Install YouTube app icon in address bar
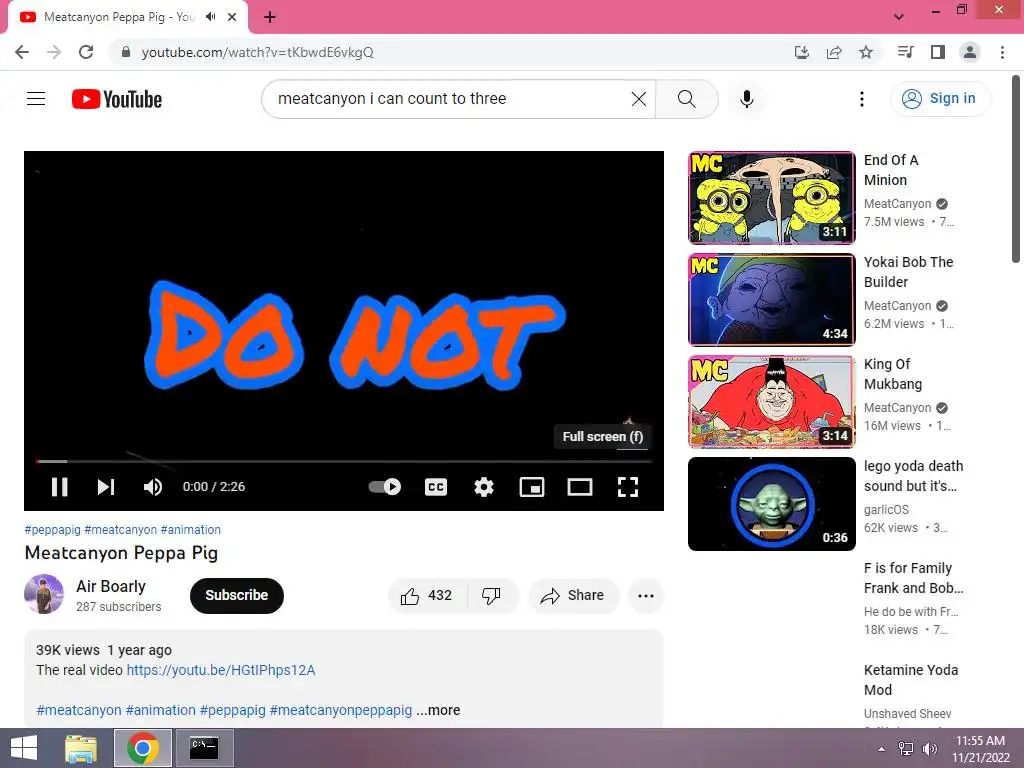 pyautogui.click(x=802, y=52)
